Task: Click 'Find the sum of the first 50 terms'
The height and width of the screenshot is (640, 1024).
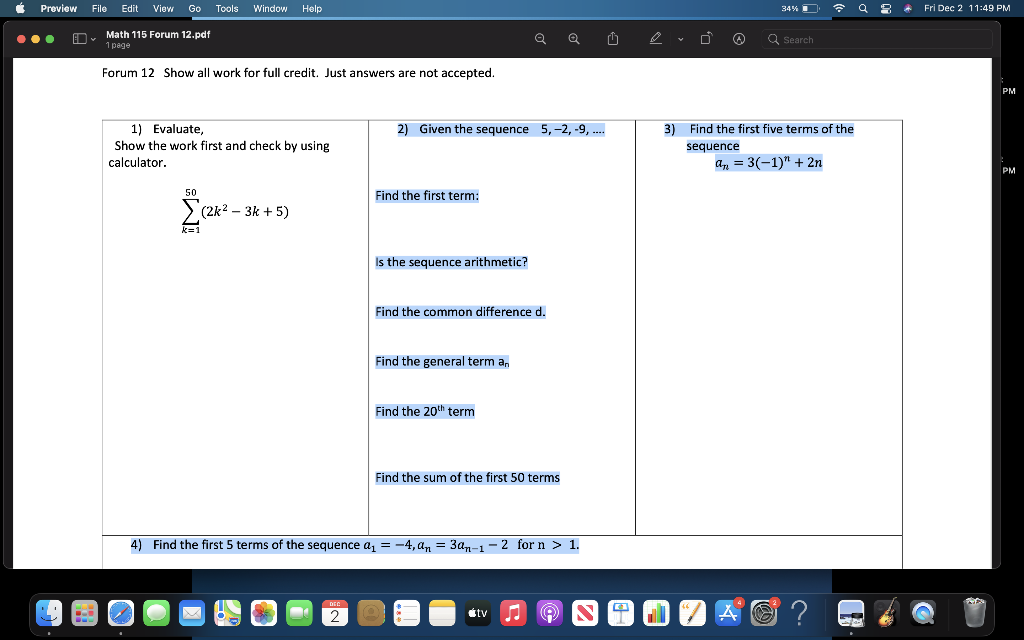Action: tap(468, 477)
